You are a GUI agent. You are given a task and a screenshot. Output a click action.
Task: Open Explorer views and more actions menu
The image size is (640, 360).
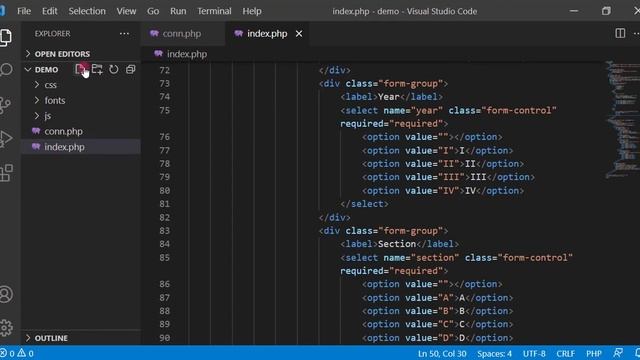tap(124, 33)
